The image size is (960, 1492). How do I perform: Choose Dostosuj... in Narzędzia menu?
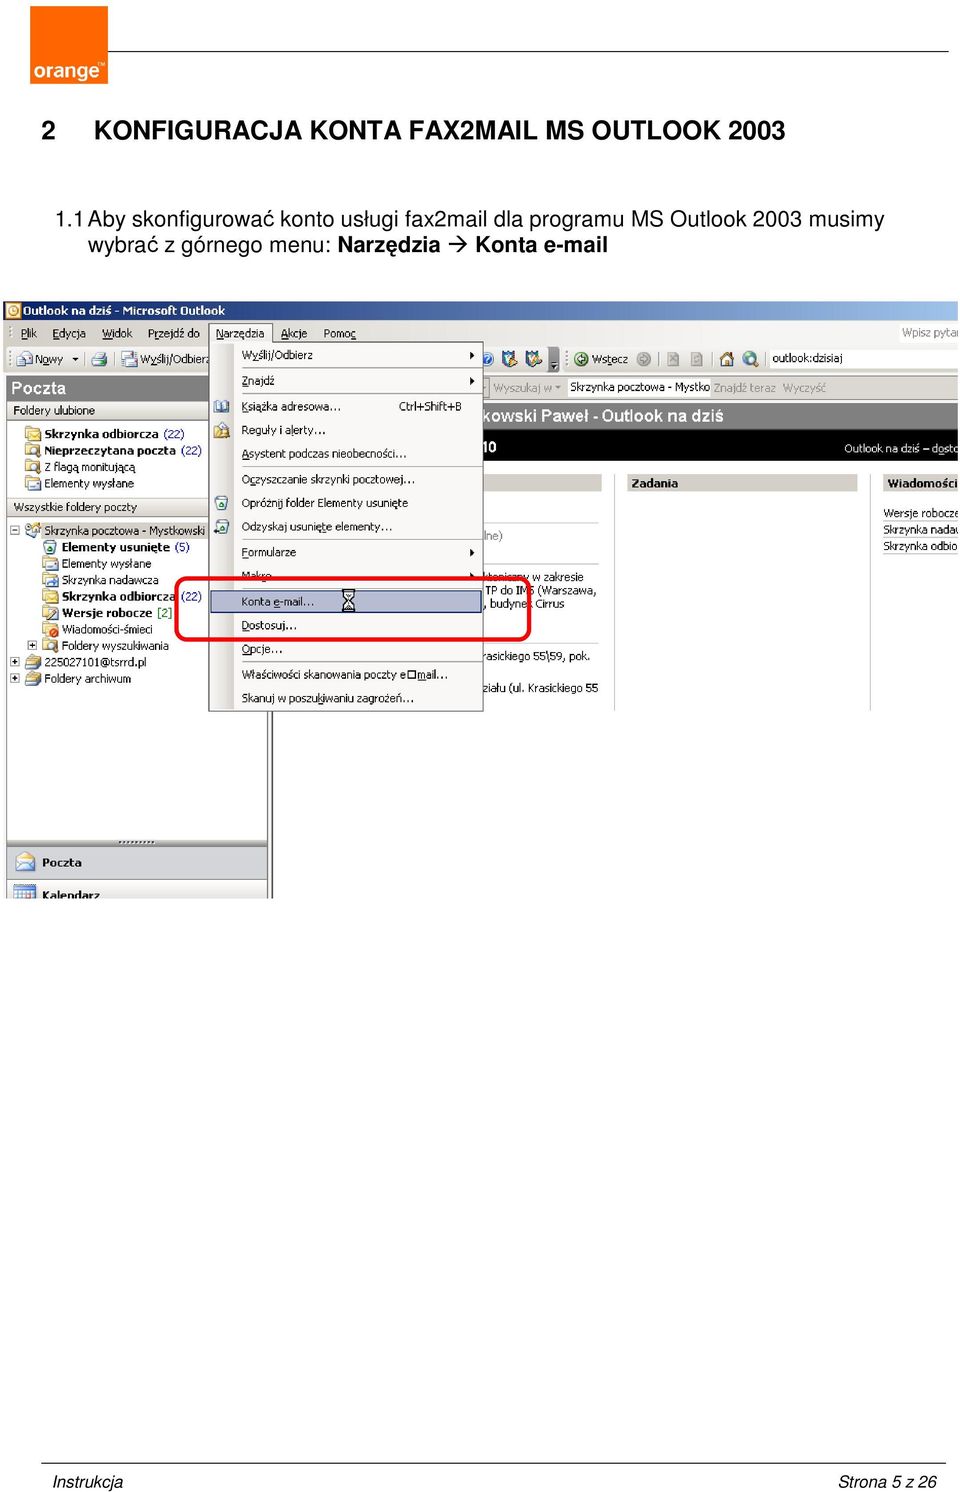pyautogui.click(x=346, y=626)
